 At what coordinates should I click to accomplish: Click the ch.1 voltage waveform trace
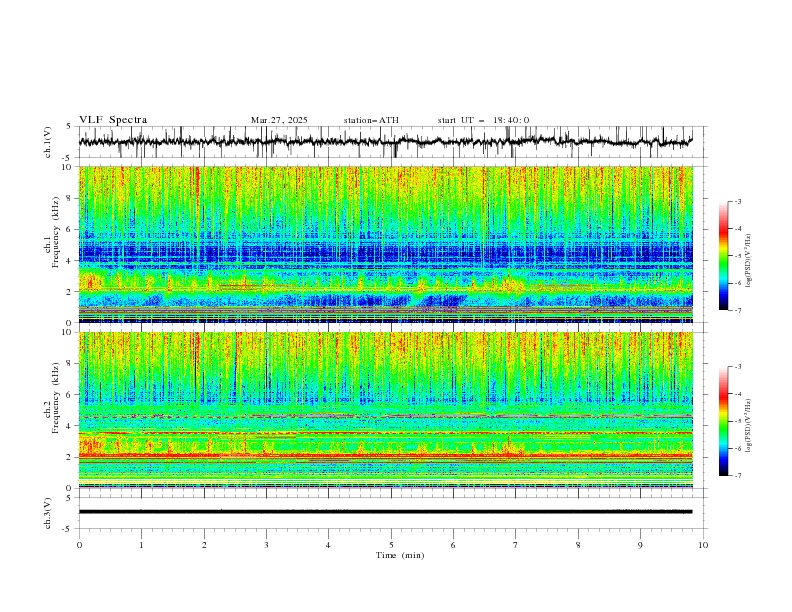[385, 141]
